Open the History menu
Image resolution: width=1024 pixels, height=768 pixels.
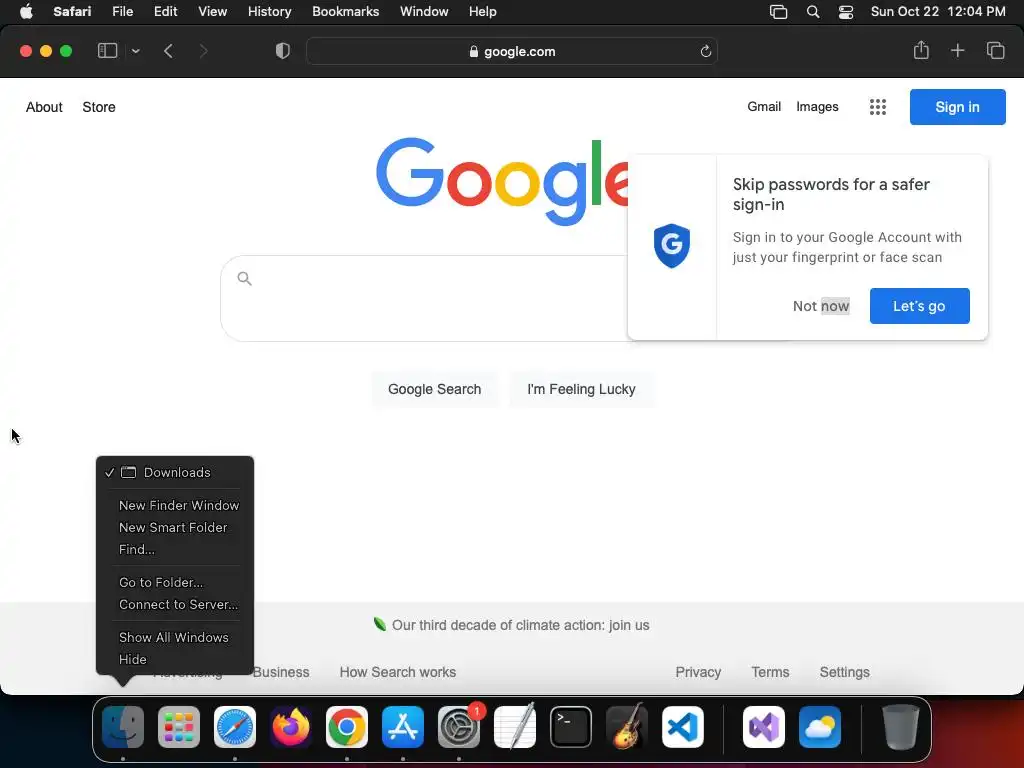pos(269,11)
